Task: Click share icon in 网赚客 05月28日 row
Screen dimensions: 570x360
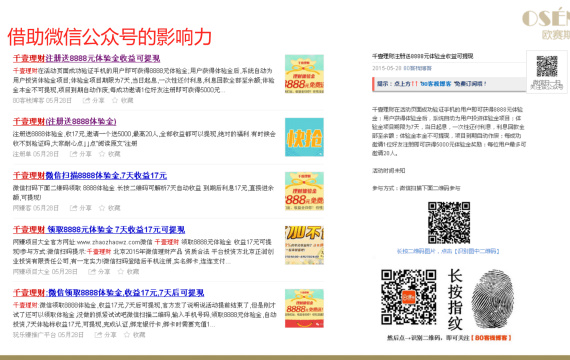Action: (73, 208)
